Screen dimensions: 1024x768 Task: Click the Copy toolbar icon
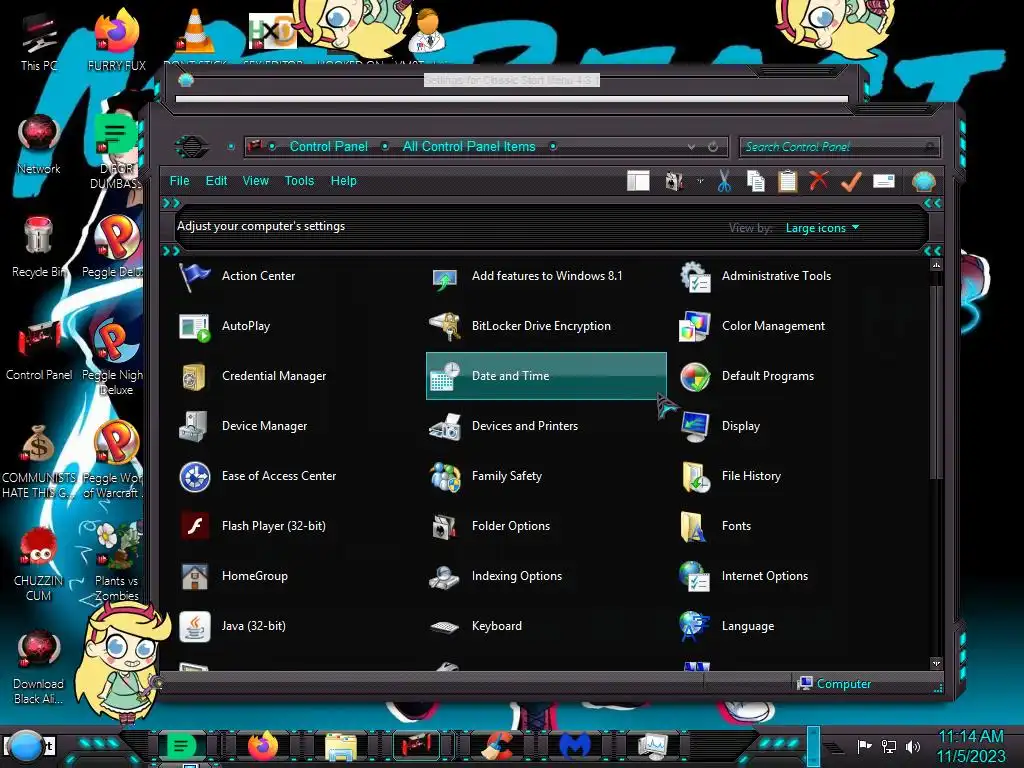[756, 181]
